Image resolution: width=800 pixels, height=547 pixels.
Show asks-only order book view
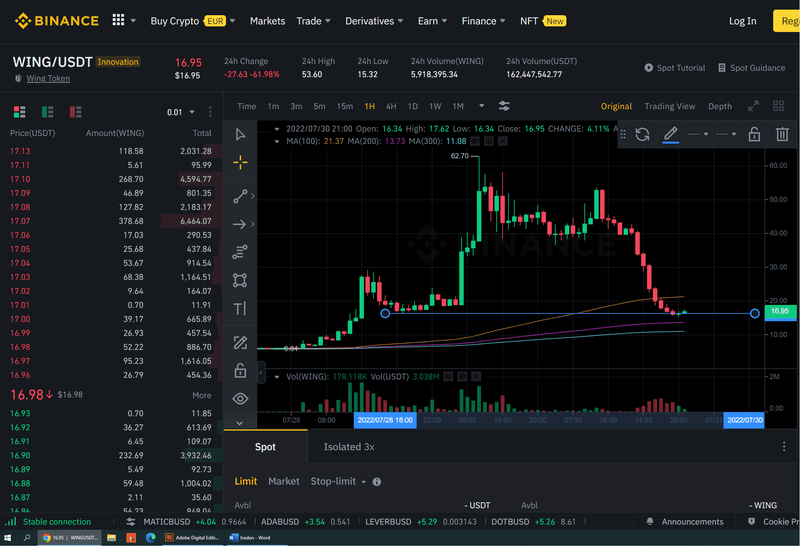[x=76, y=112]
